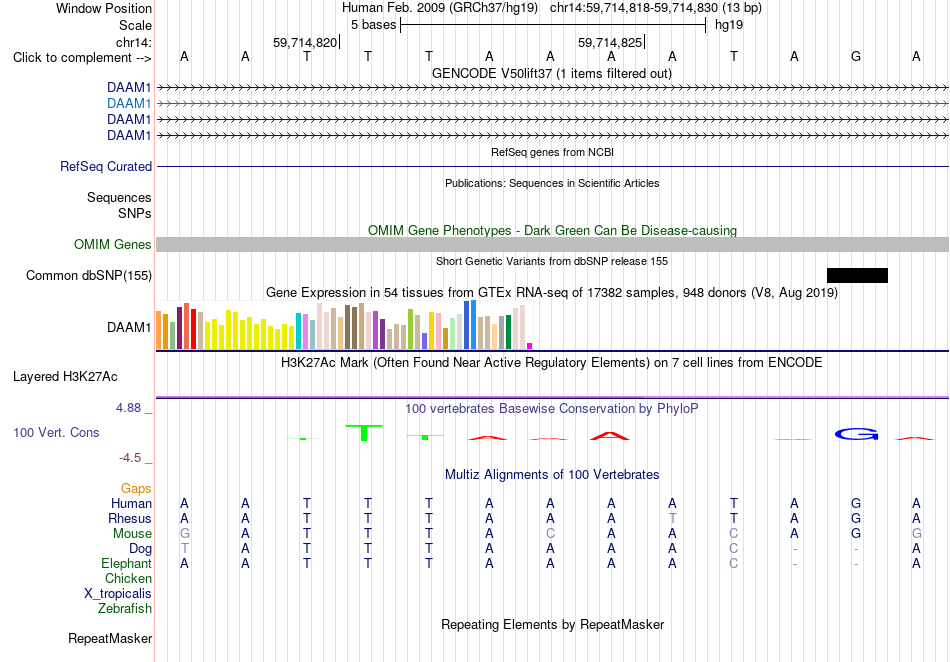
Task: Open 'GENCODE V50lift37 (1 items filtered out)' title
Action: (552, 74)
